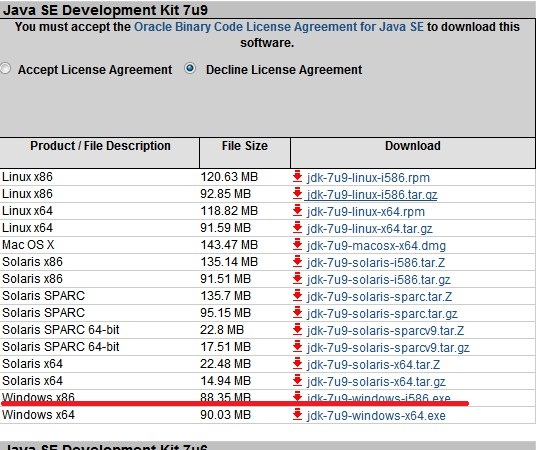
Task: Click the 22.48 MB file size cell
Action: pos(225,364)
